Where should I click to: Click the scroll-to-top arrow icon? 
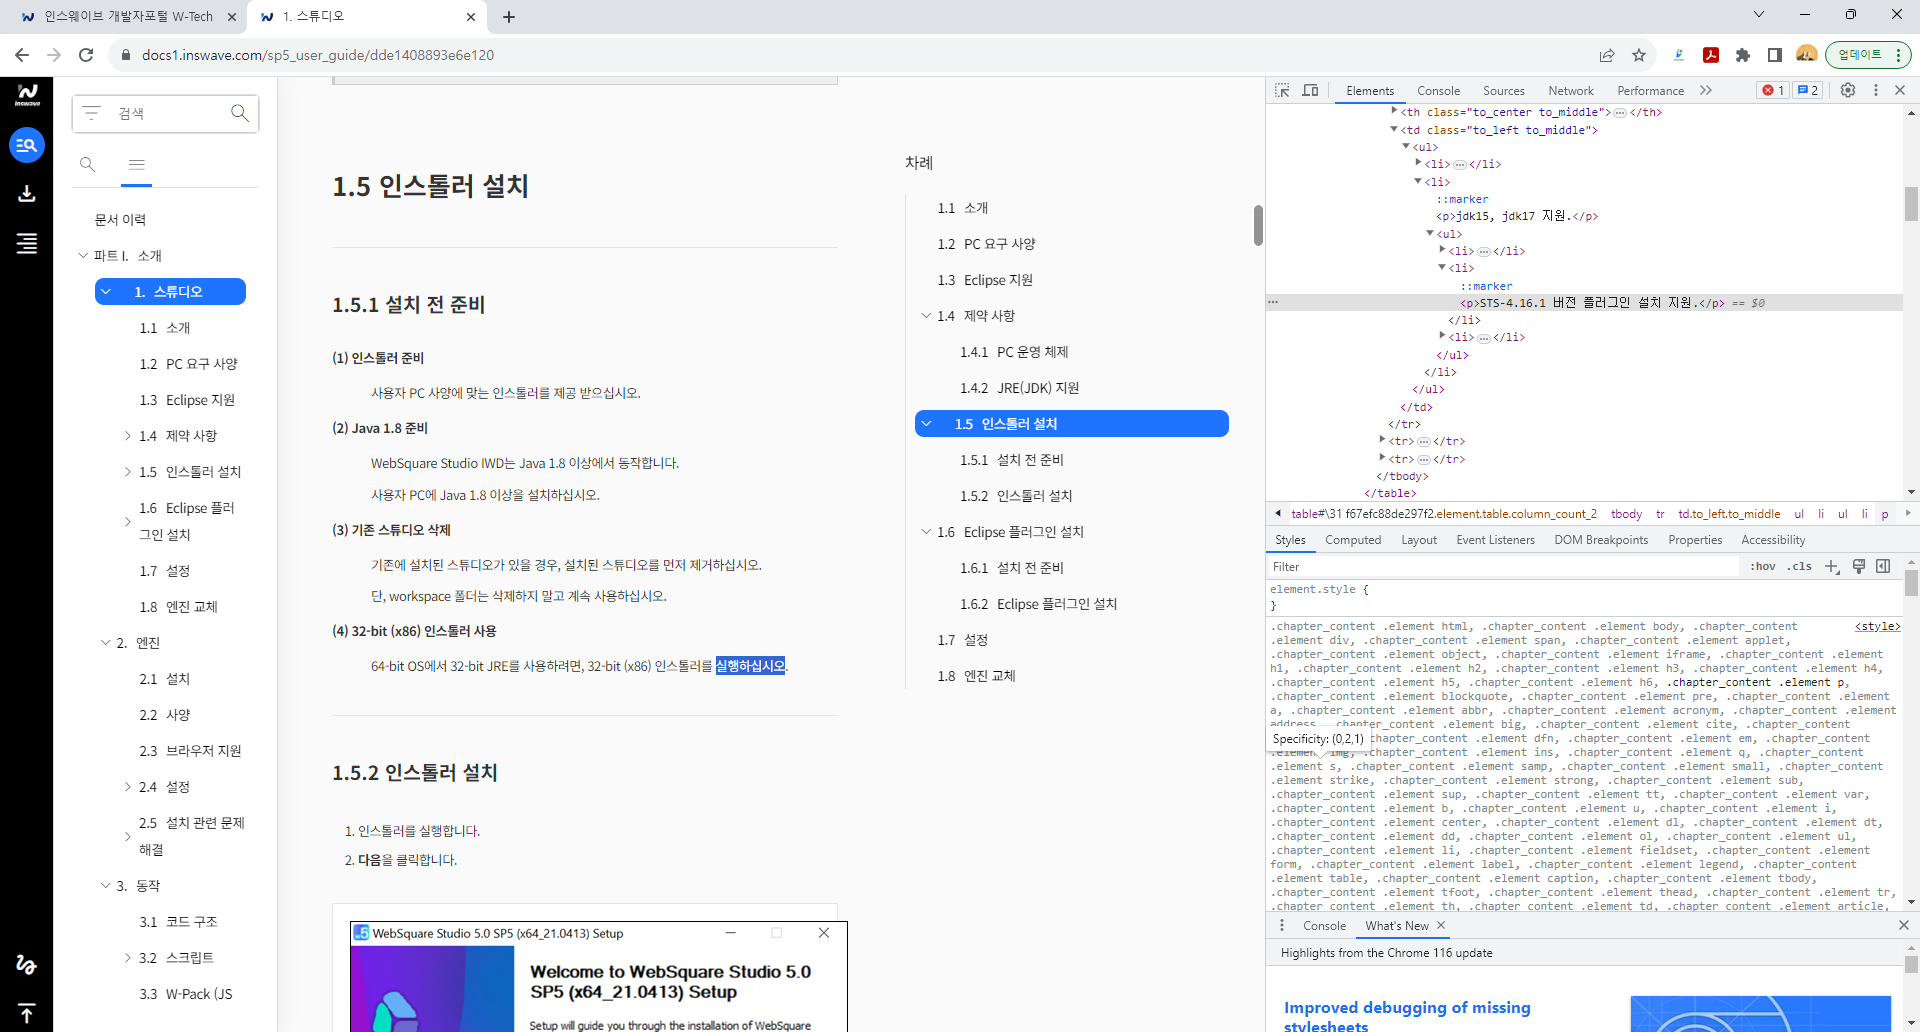pos(27,1013)
